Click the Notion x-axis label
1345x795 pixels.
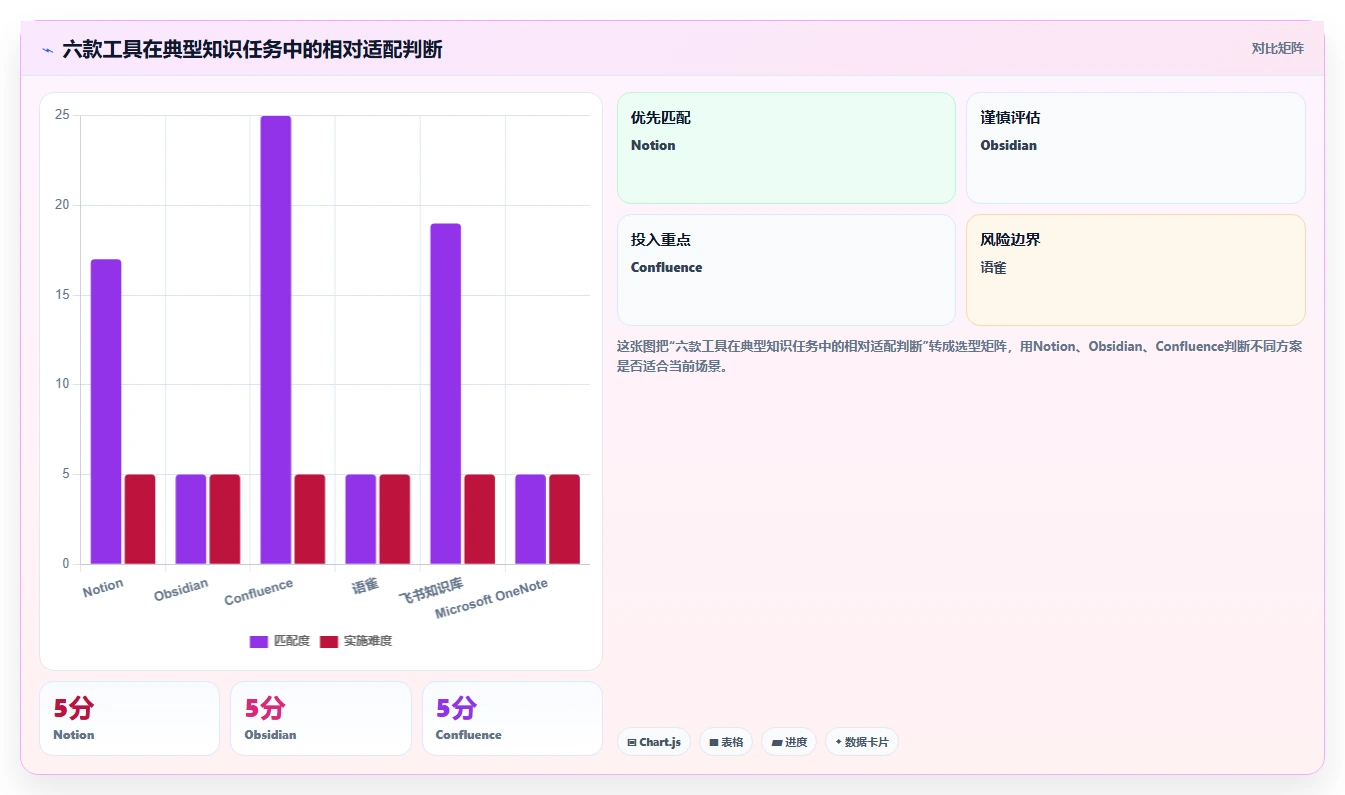pos(103,587)
